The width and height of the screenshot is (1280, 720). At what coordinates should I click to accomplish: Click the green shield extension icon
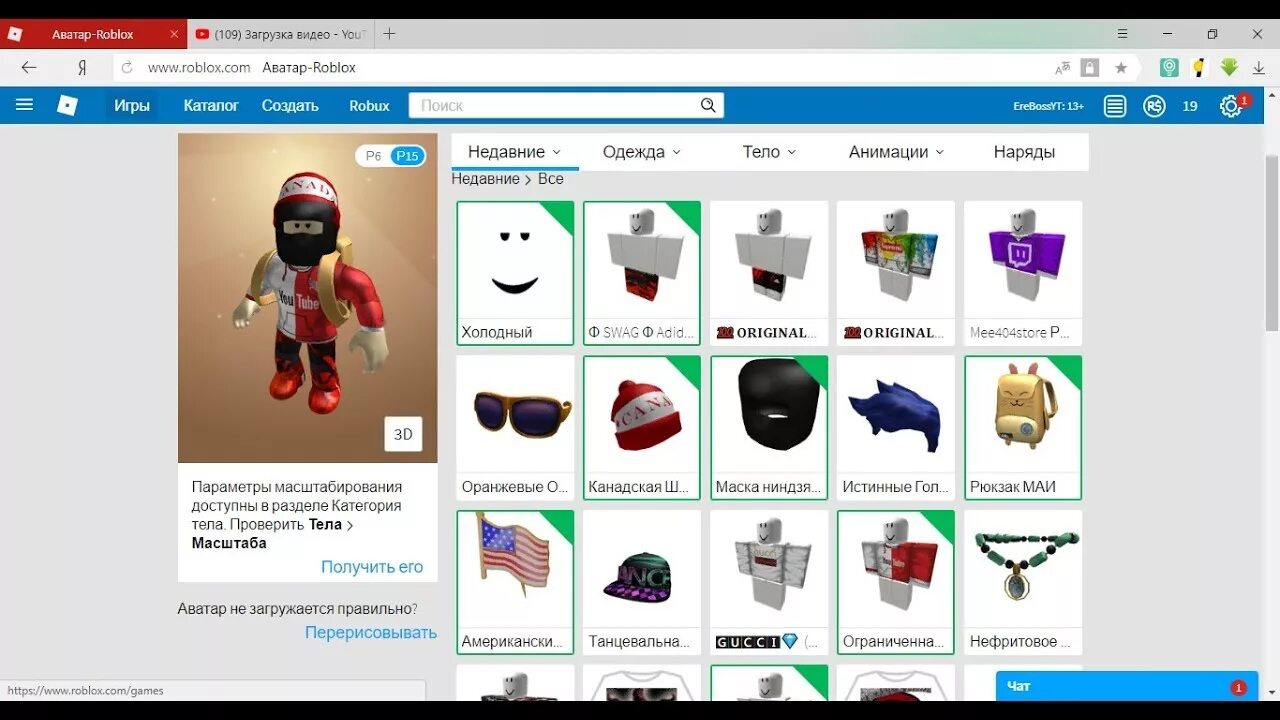point(1169,68)
